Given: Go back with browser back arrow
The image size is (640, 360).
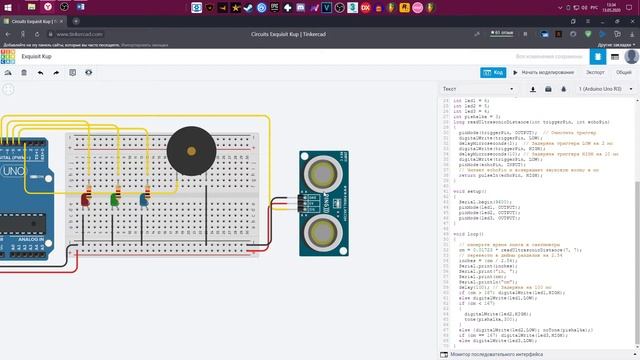Looking at the screenshot, I should pos(8,34).
